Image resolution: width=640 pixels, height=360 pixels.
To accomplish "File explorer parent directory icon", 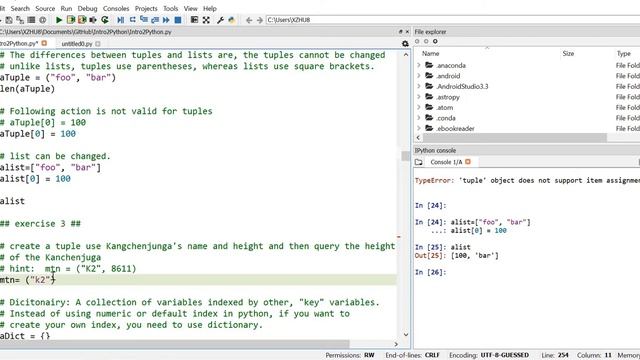I will [x=435, y=41].
